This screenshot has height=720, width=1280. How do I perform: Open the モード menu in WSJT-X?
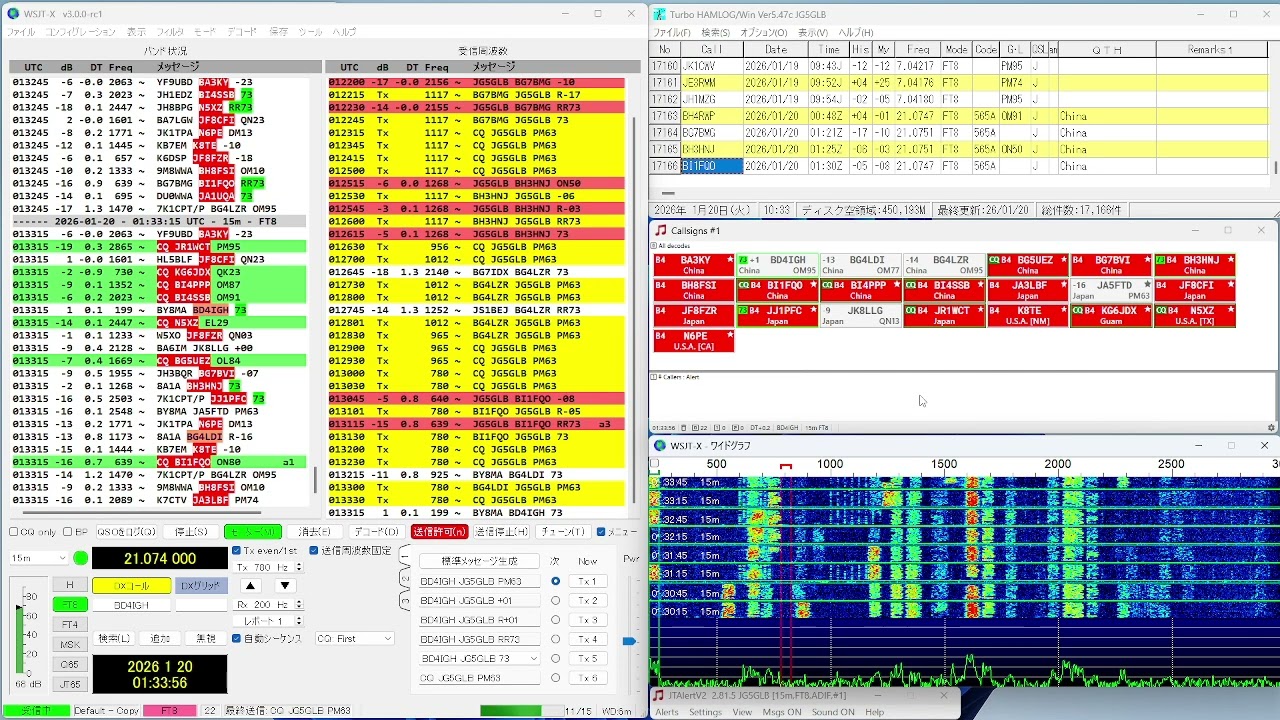pyautogui.click(x=204, y=32)
